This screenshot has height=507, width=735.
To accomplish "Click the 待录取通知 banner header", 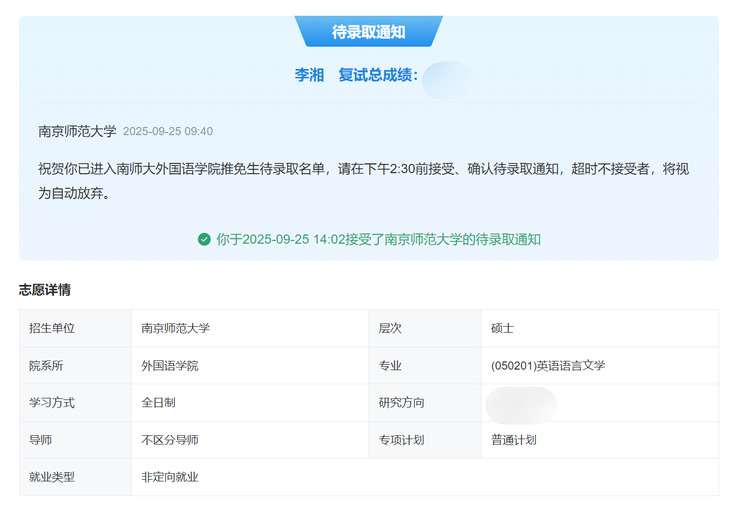I will 368,32.
